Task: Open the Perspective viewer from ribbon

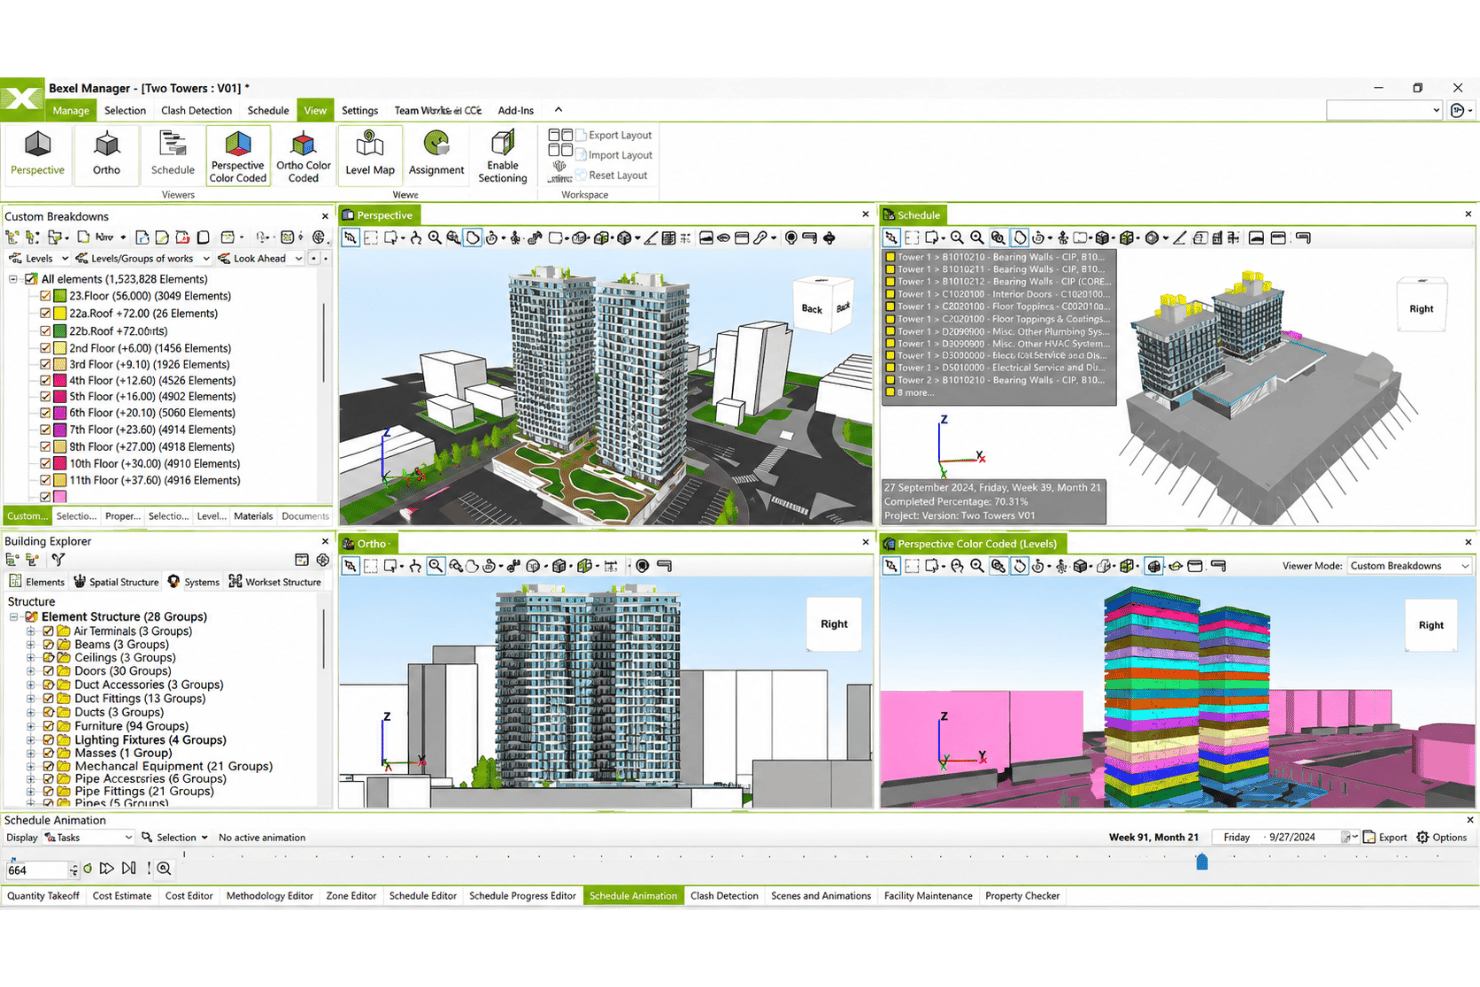Action: (37, 154)
